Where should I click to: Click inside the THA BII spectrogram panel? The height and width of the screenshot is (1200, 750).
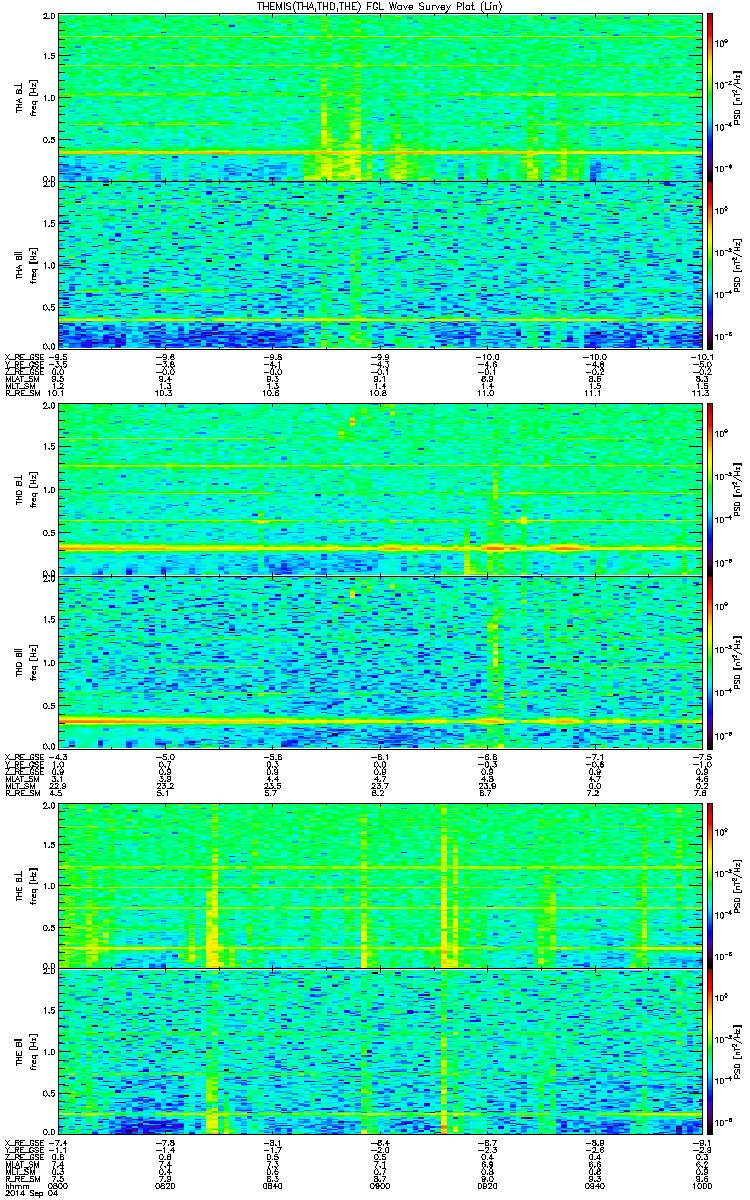380,266
